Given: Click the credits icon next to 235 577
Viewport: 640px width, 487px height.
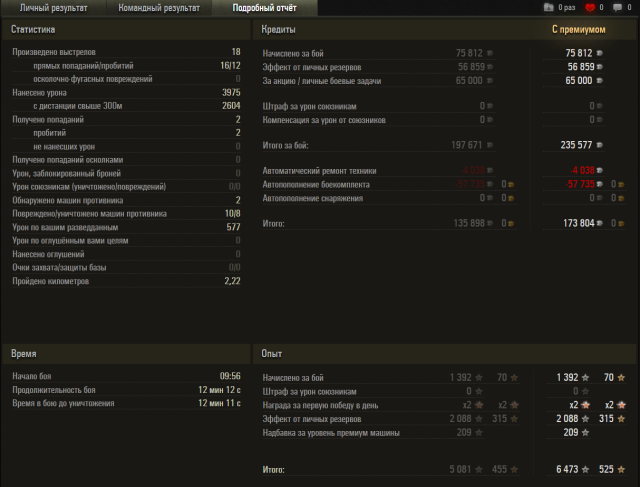Looking at the screenshot, I should (601, 145).
